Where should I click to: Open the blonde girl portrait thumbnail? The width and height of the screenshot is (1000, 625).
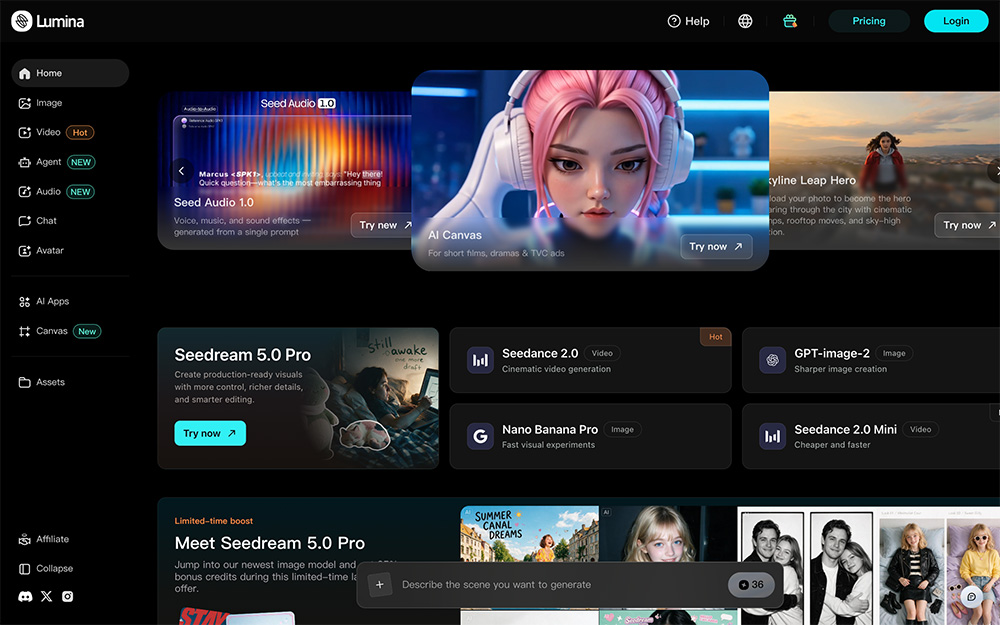click(x=668, y=534)
